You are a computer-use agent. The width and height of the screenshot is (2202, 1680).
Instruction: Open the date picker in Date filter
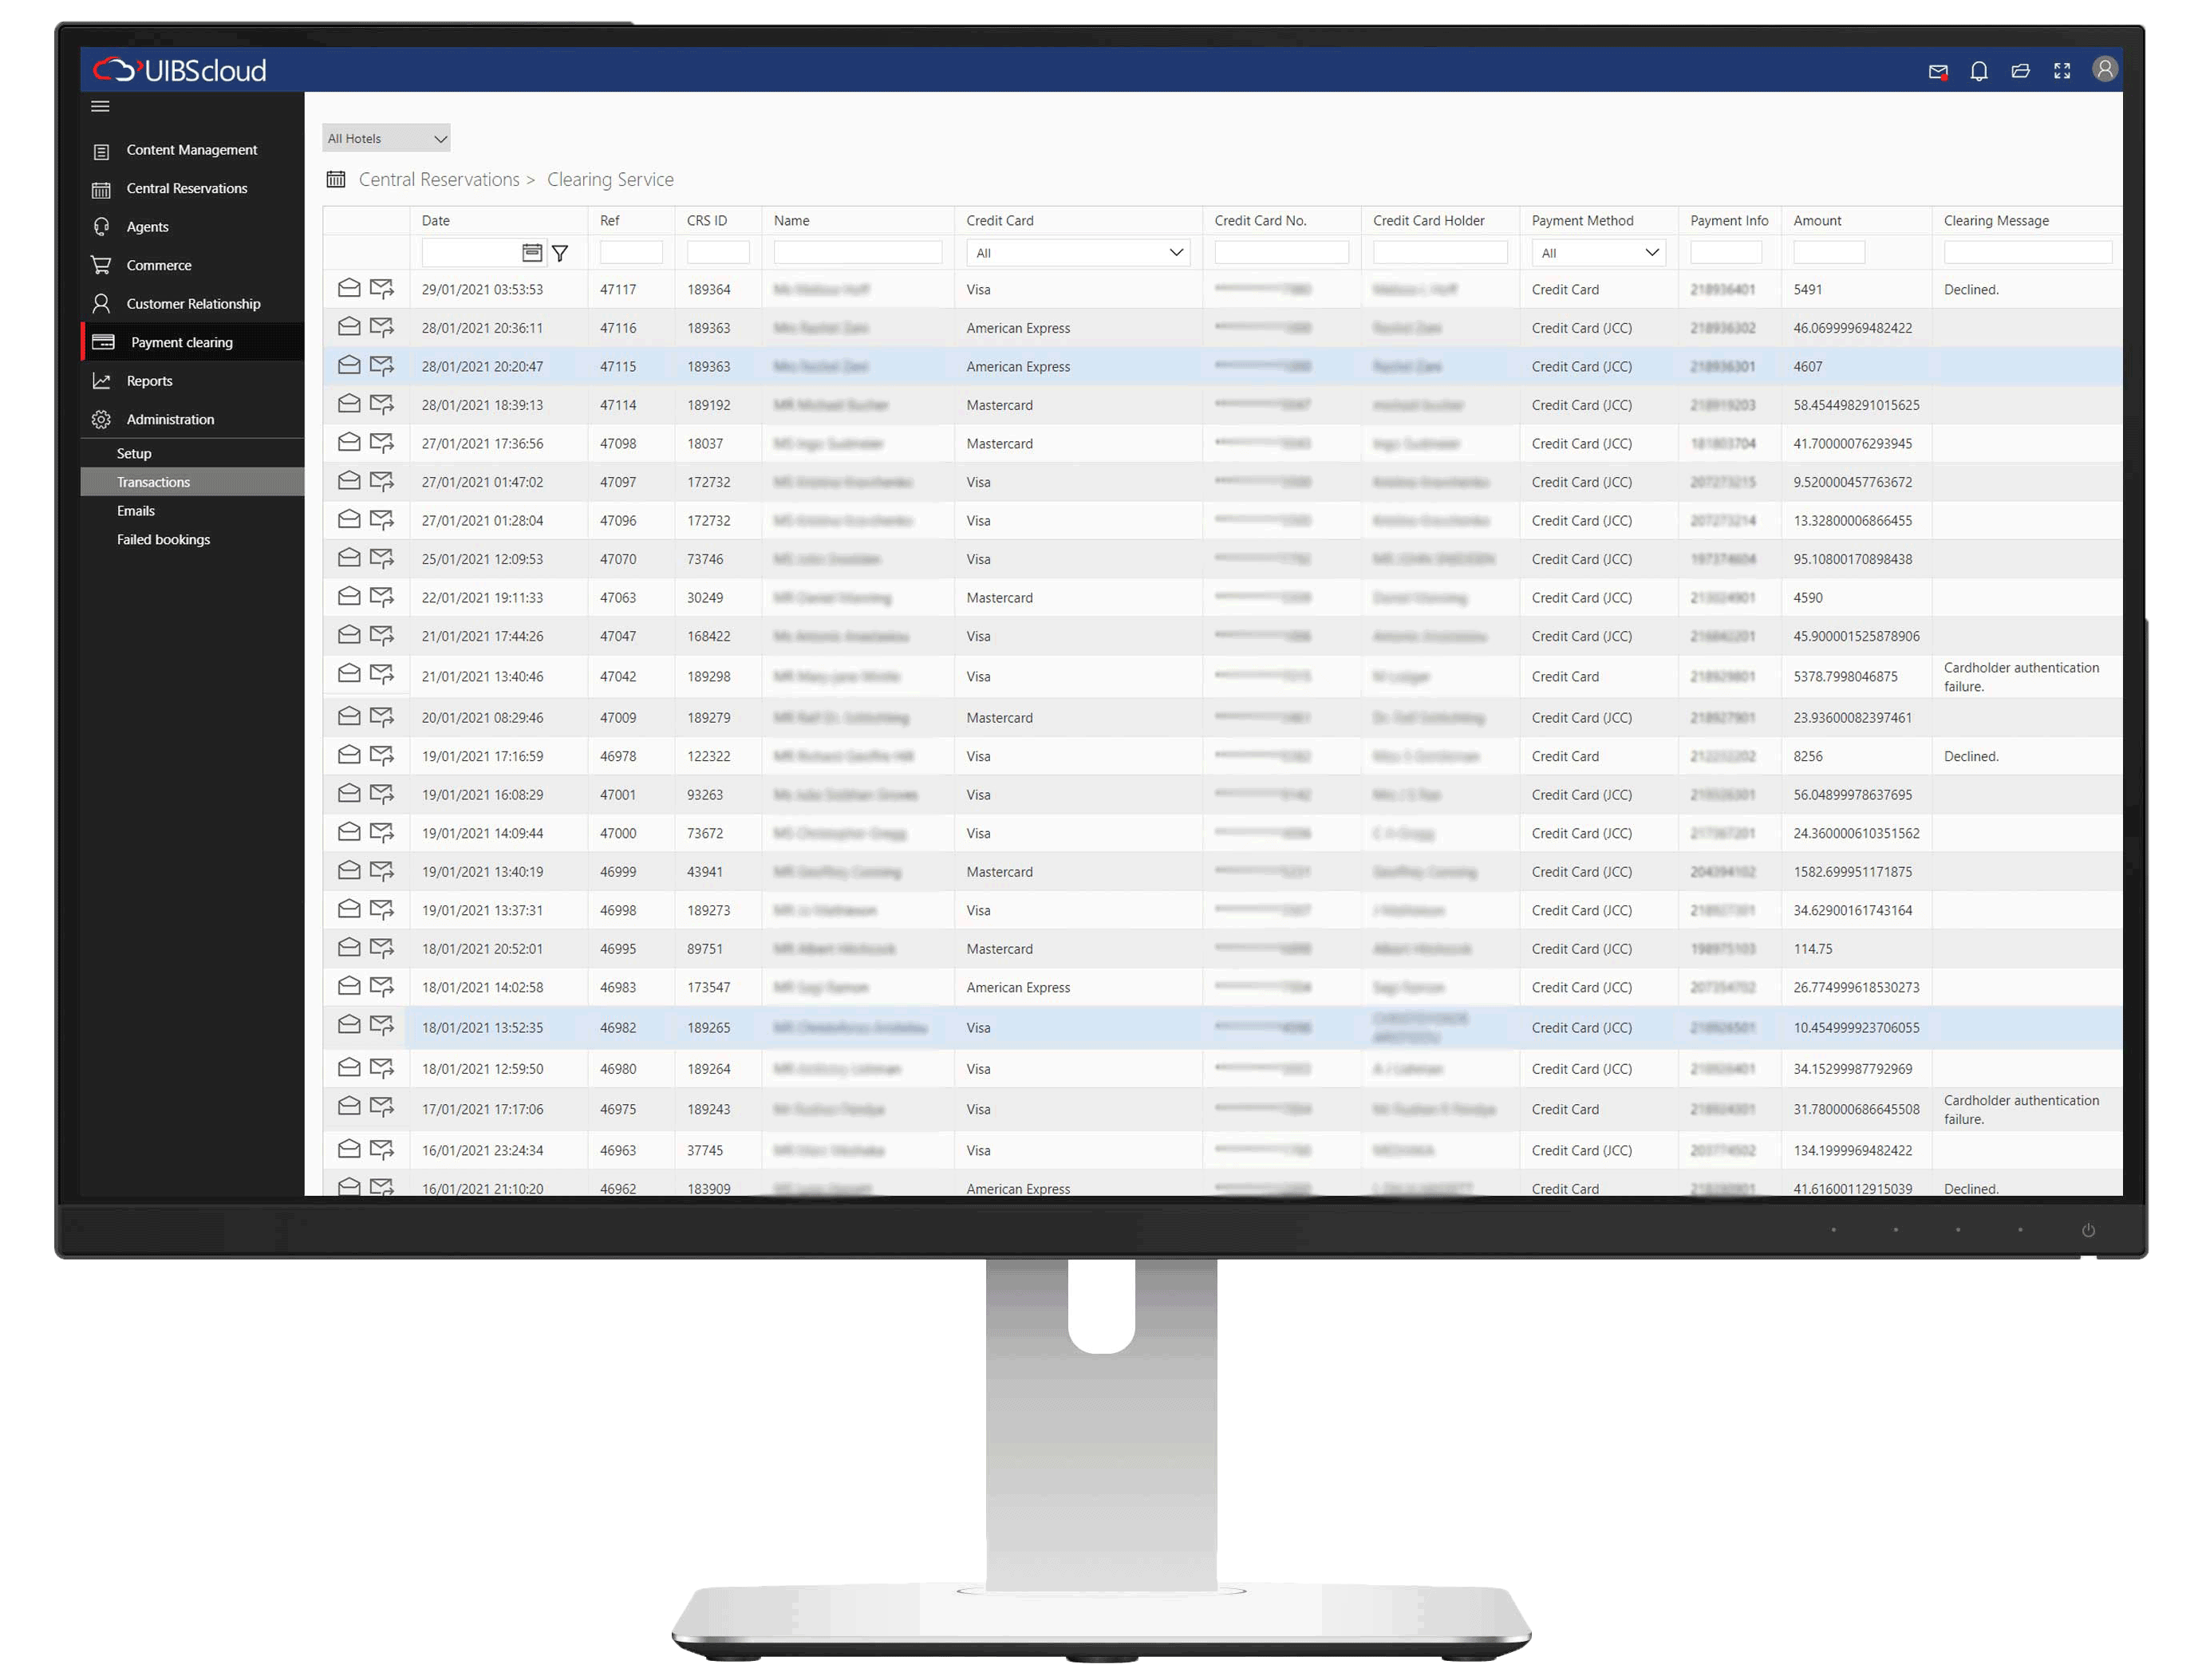click(x=532, y=253)
